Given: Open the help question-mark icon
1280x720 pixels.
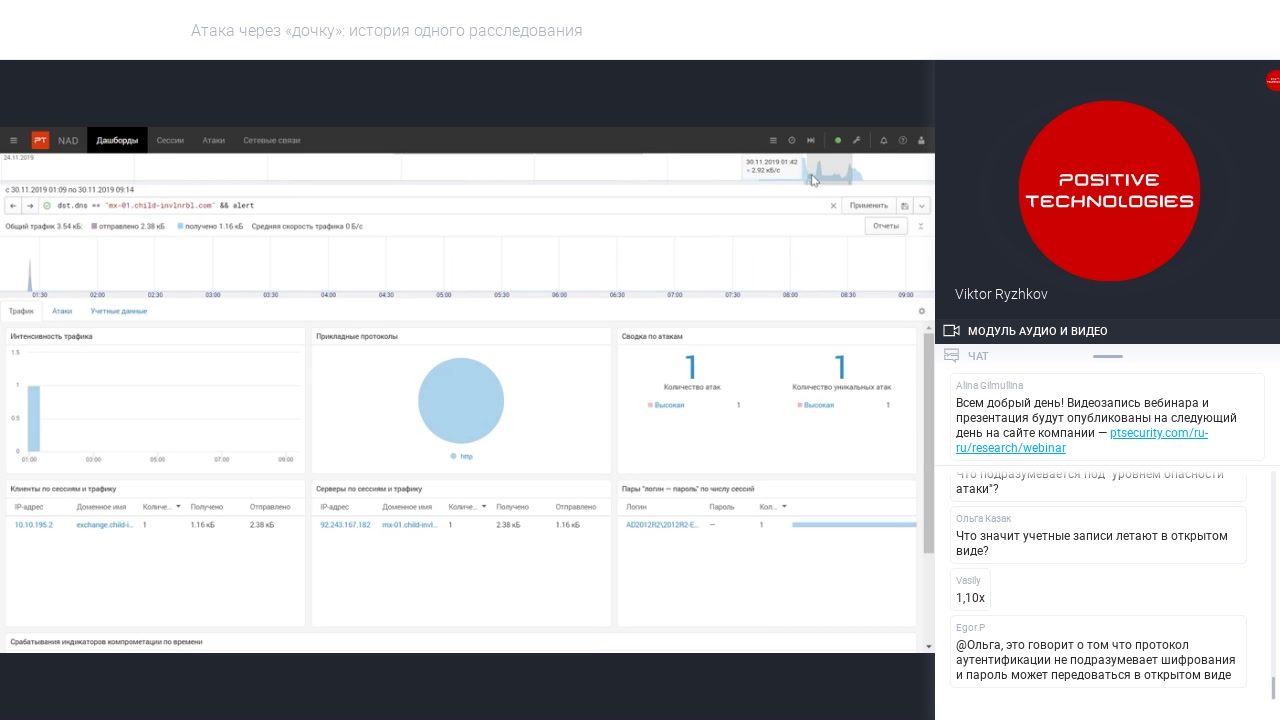Looking at the screenshot, I should [x=903, y=140].
